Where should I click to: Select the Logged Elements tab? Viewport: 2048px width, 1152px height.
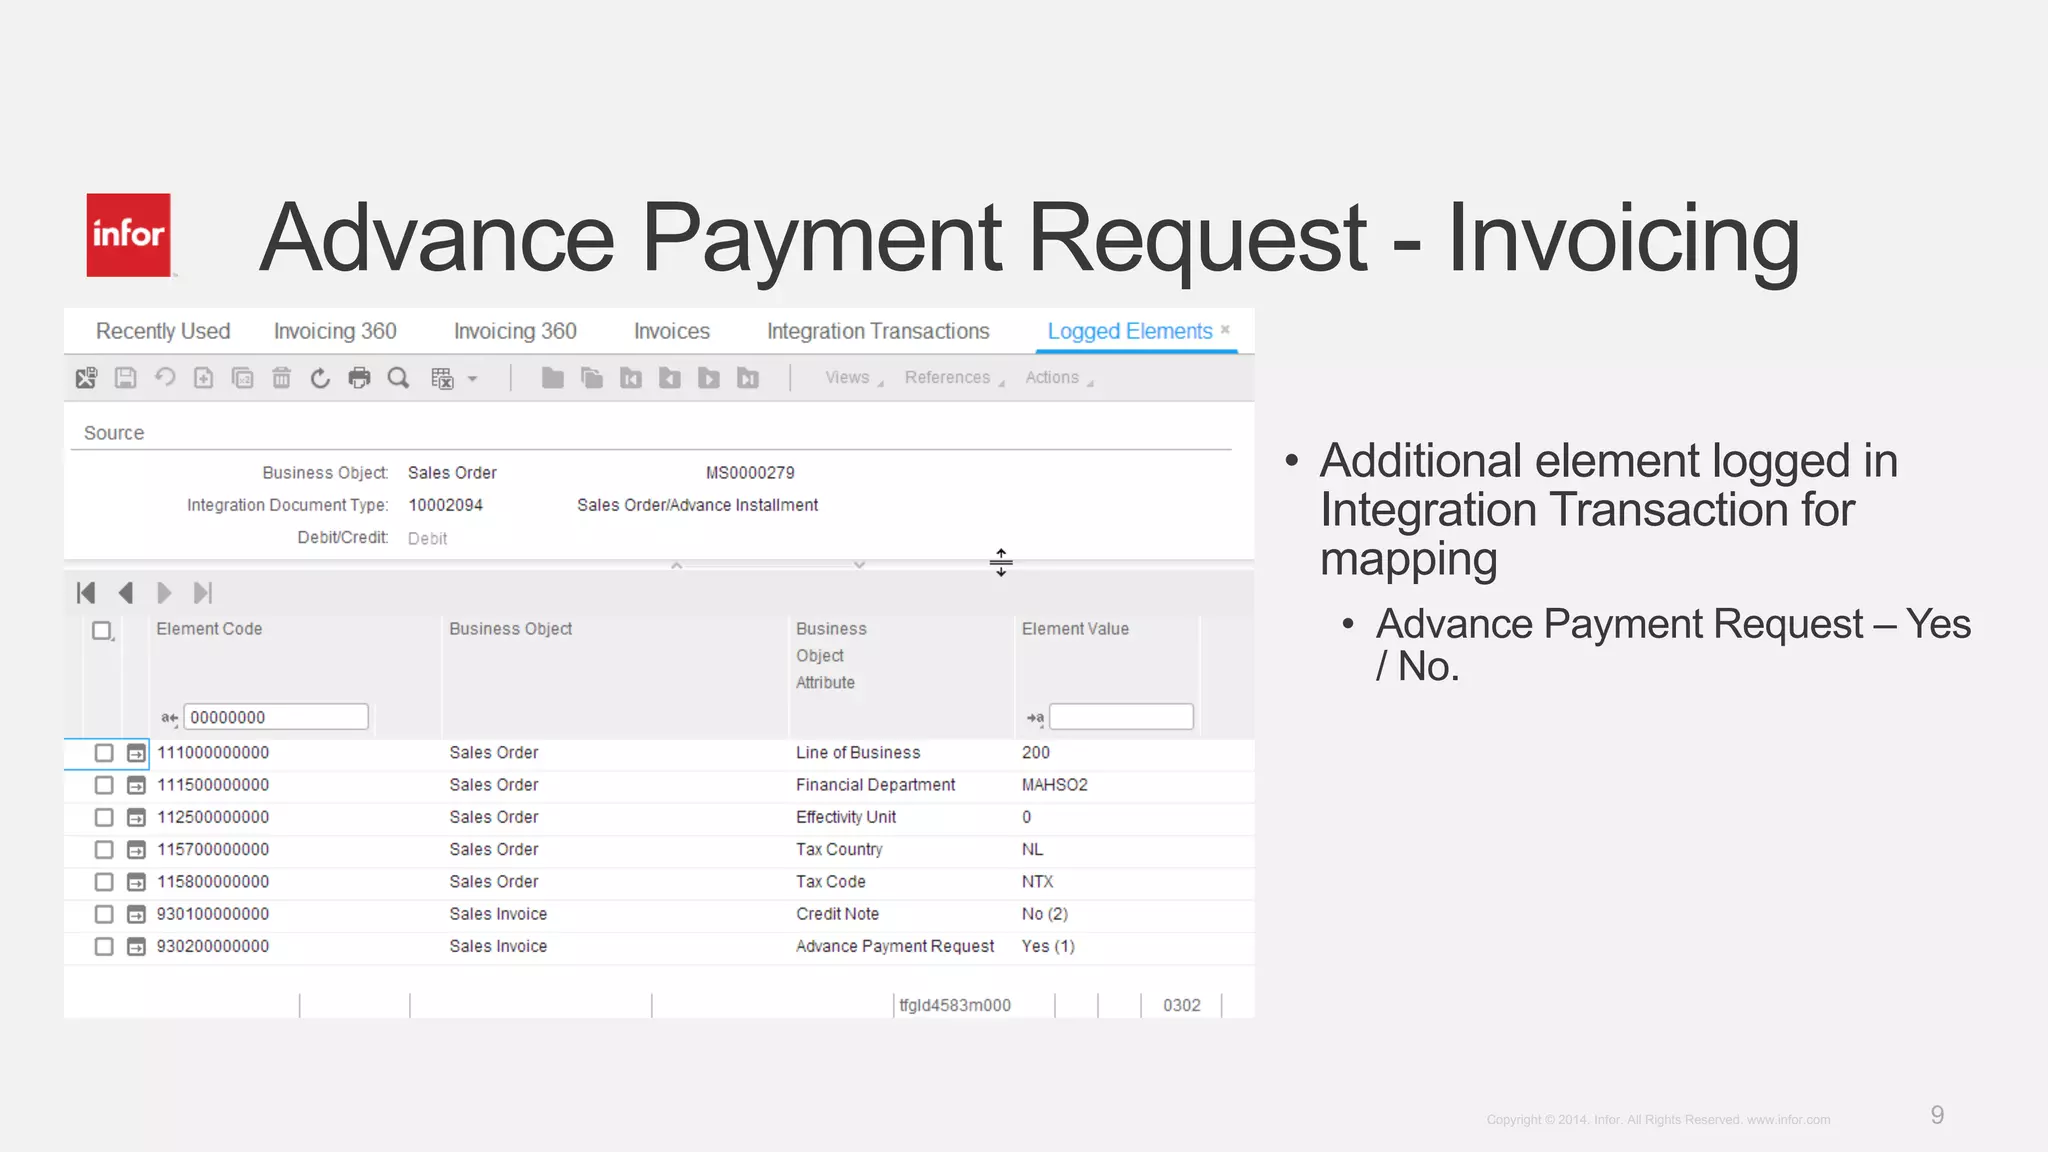pyautogui.click(x=1130, y=331)
